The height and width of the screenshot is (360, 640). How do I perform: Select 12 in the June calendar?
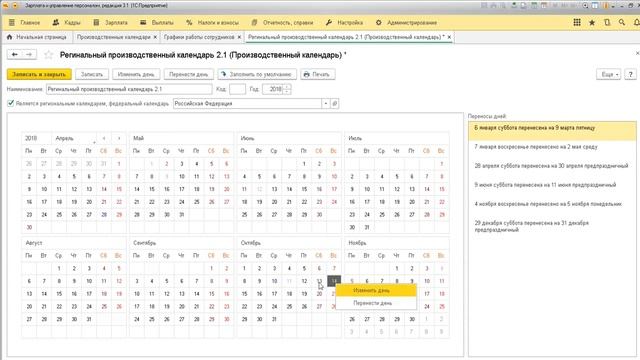[259, 189]
